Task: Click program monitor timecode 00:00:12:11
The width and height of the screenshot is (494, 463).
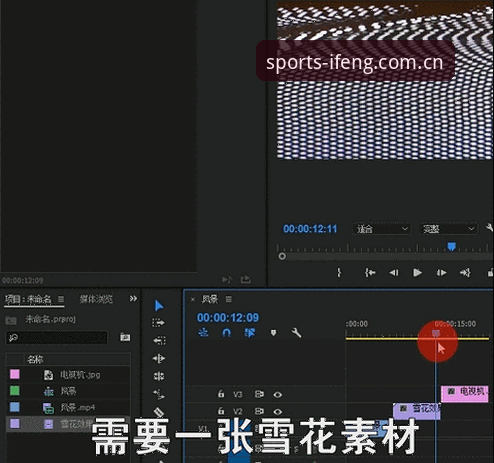Action: tap(310, 229)
